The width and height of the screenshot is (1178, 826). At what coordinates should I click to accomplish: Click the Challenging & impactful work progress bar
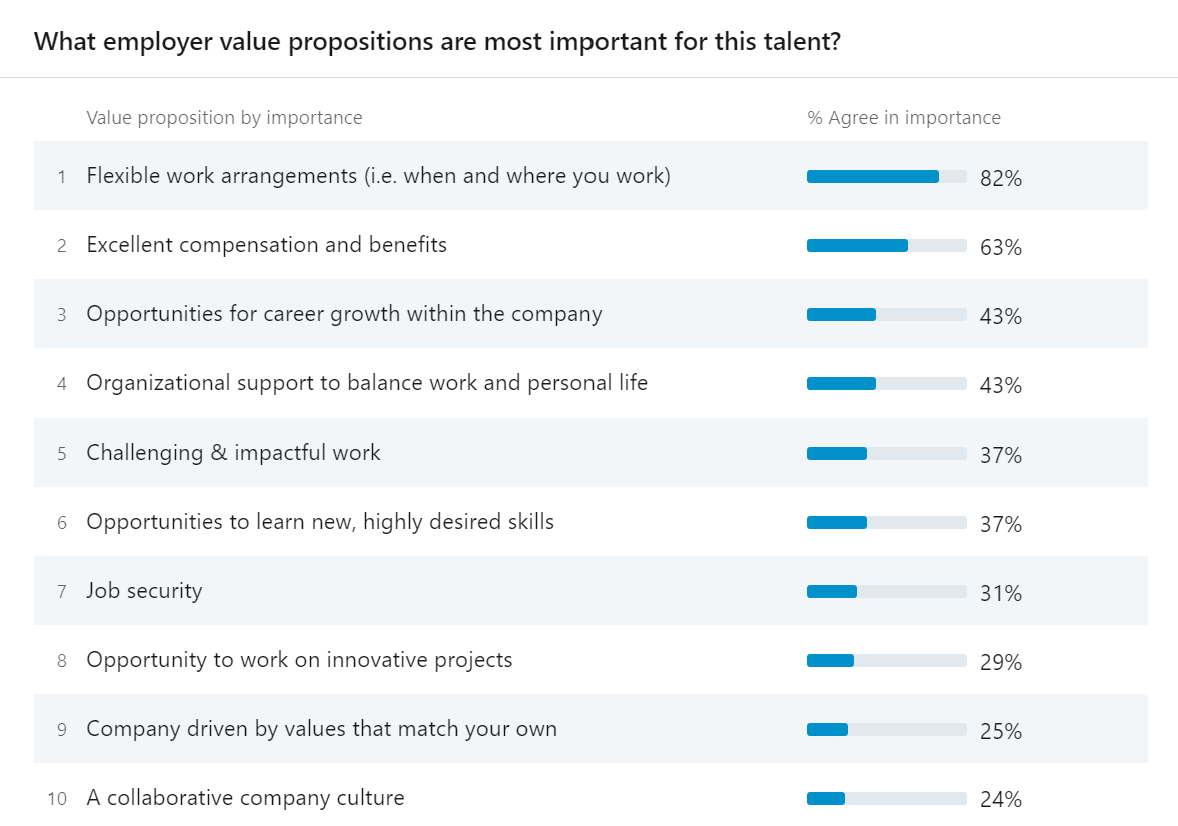click(886, 454)
